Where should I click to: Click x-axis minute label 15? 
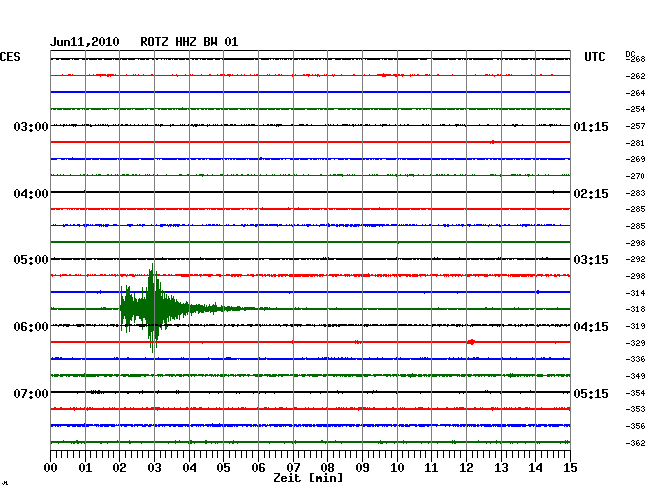coord(570,468)
